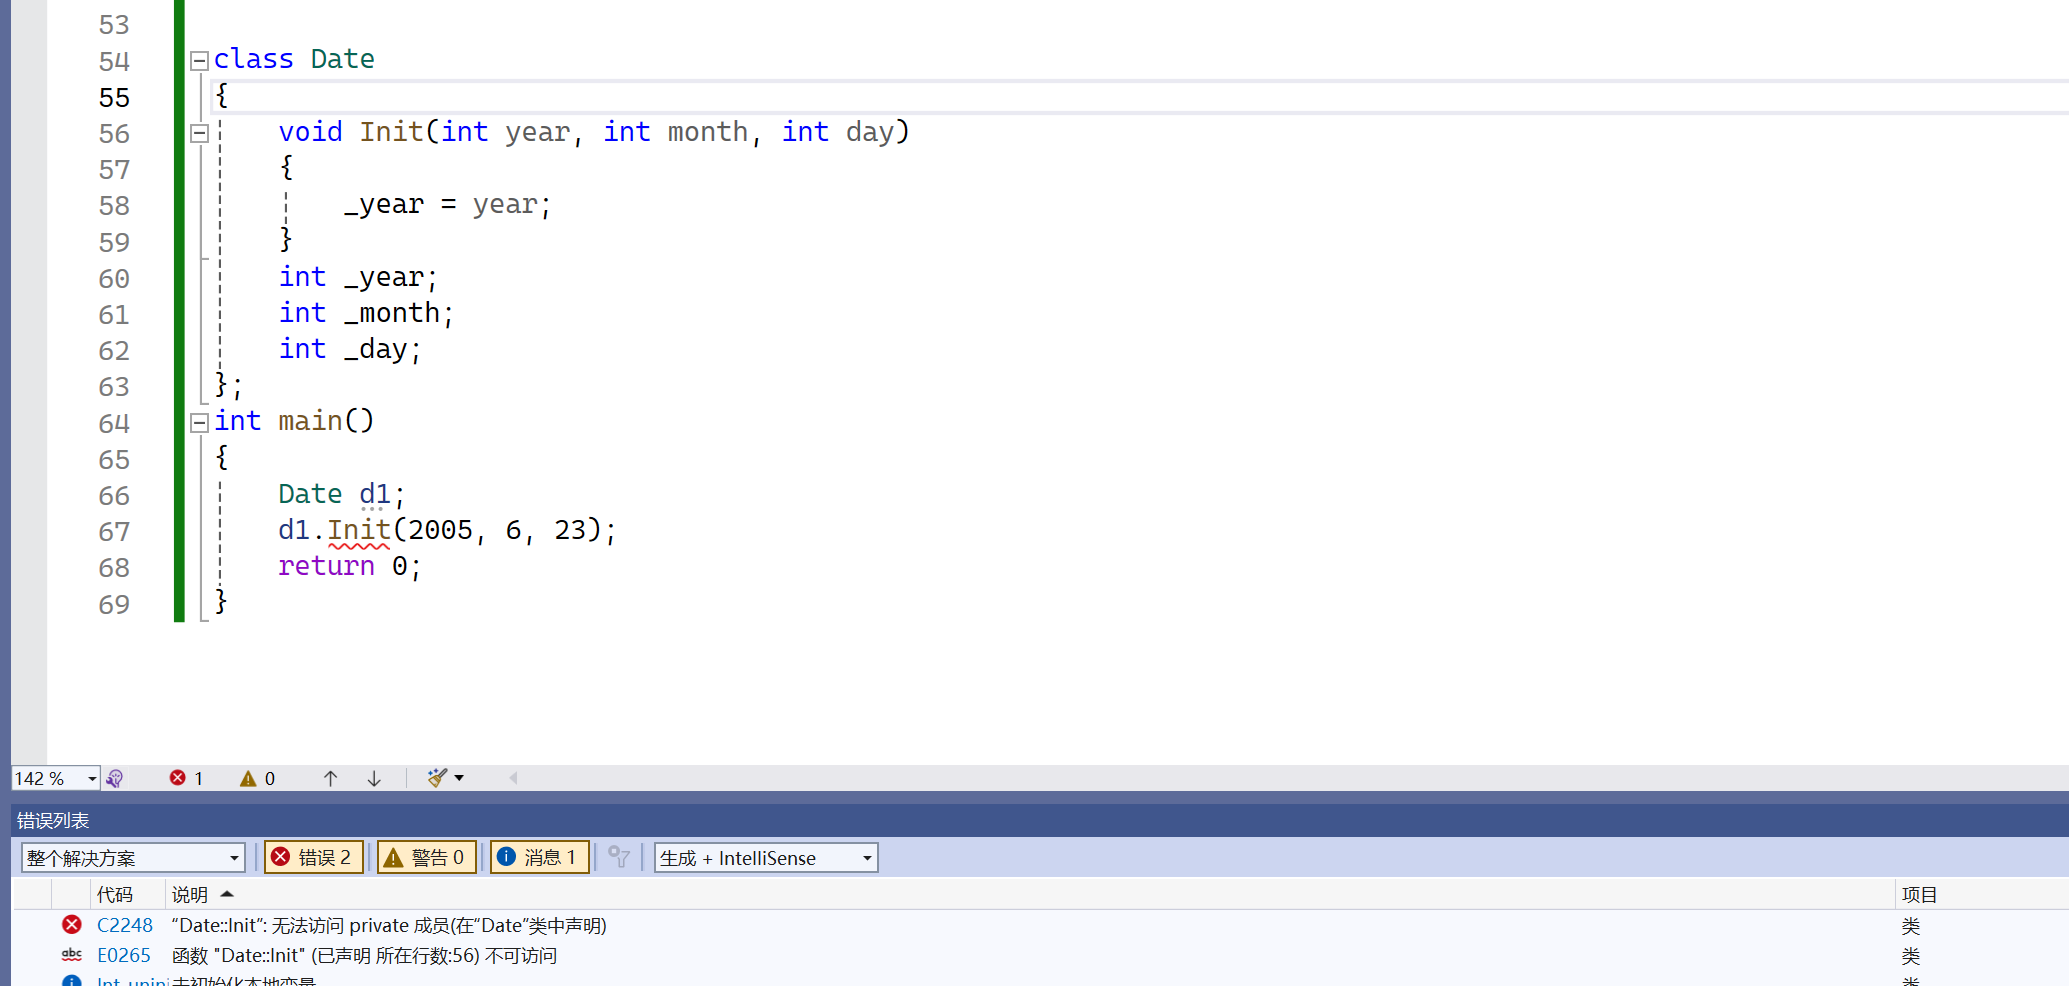The height and width of the screenshot is (986, 2069).
Task: Click line number 55 in the gutter
Action: 114,97
